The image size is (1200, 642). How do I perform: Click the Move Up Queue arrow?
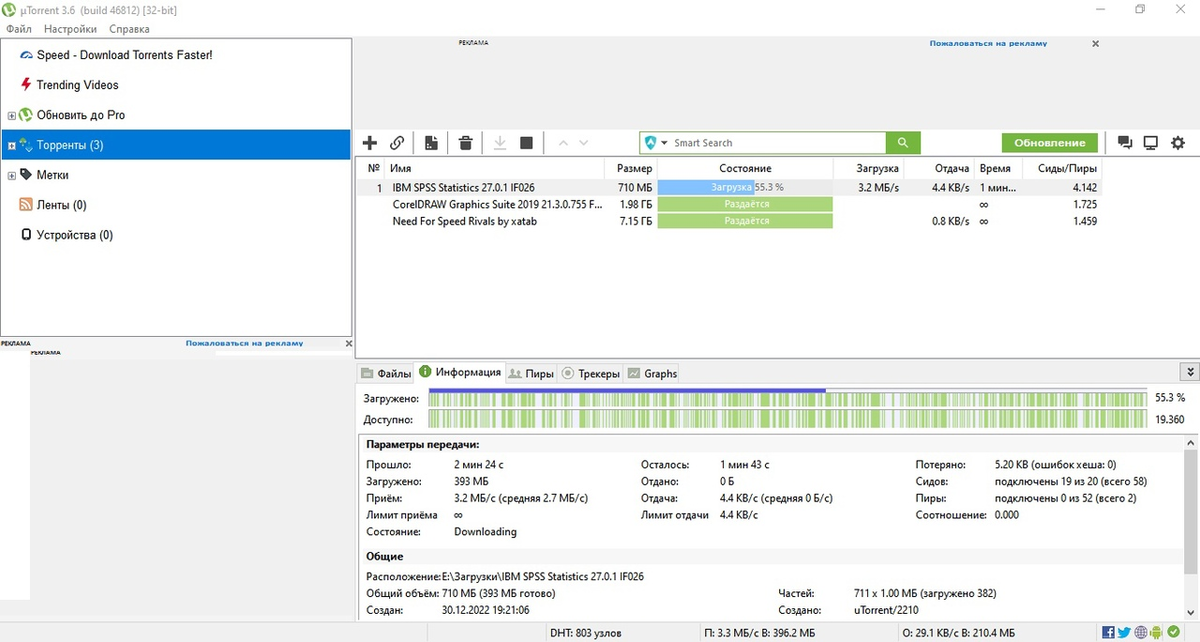pos(563,143)
